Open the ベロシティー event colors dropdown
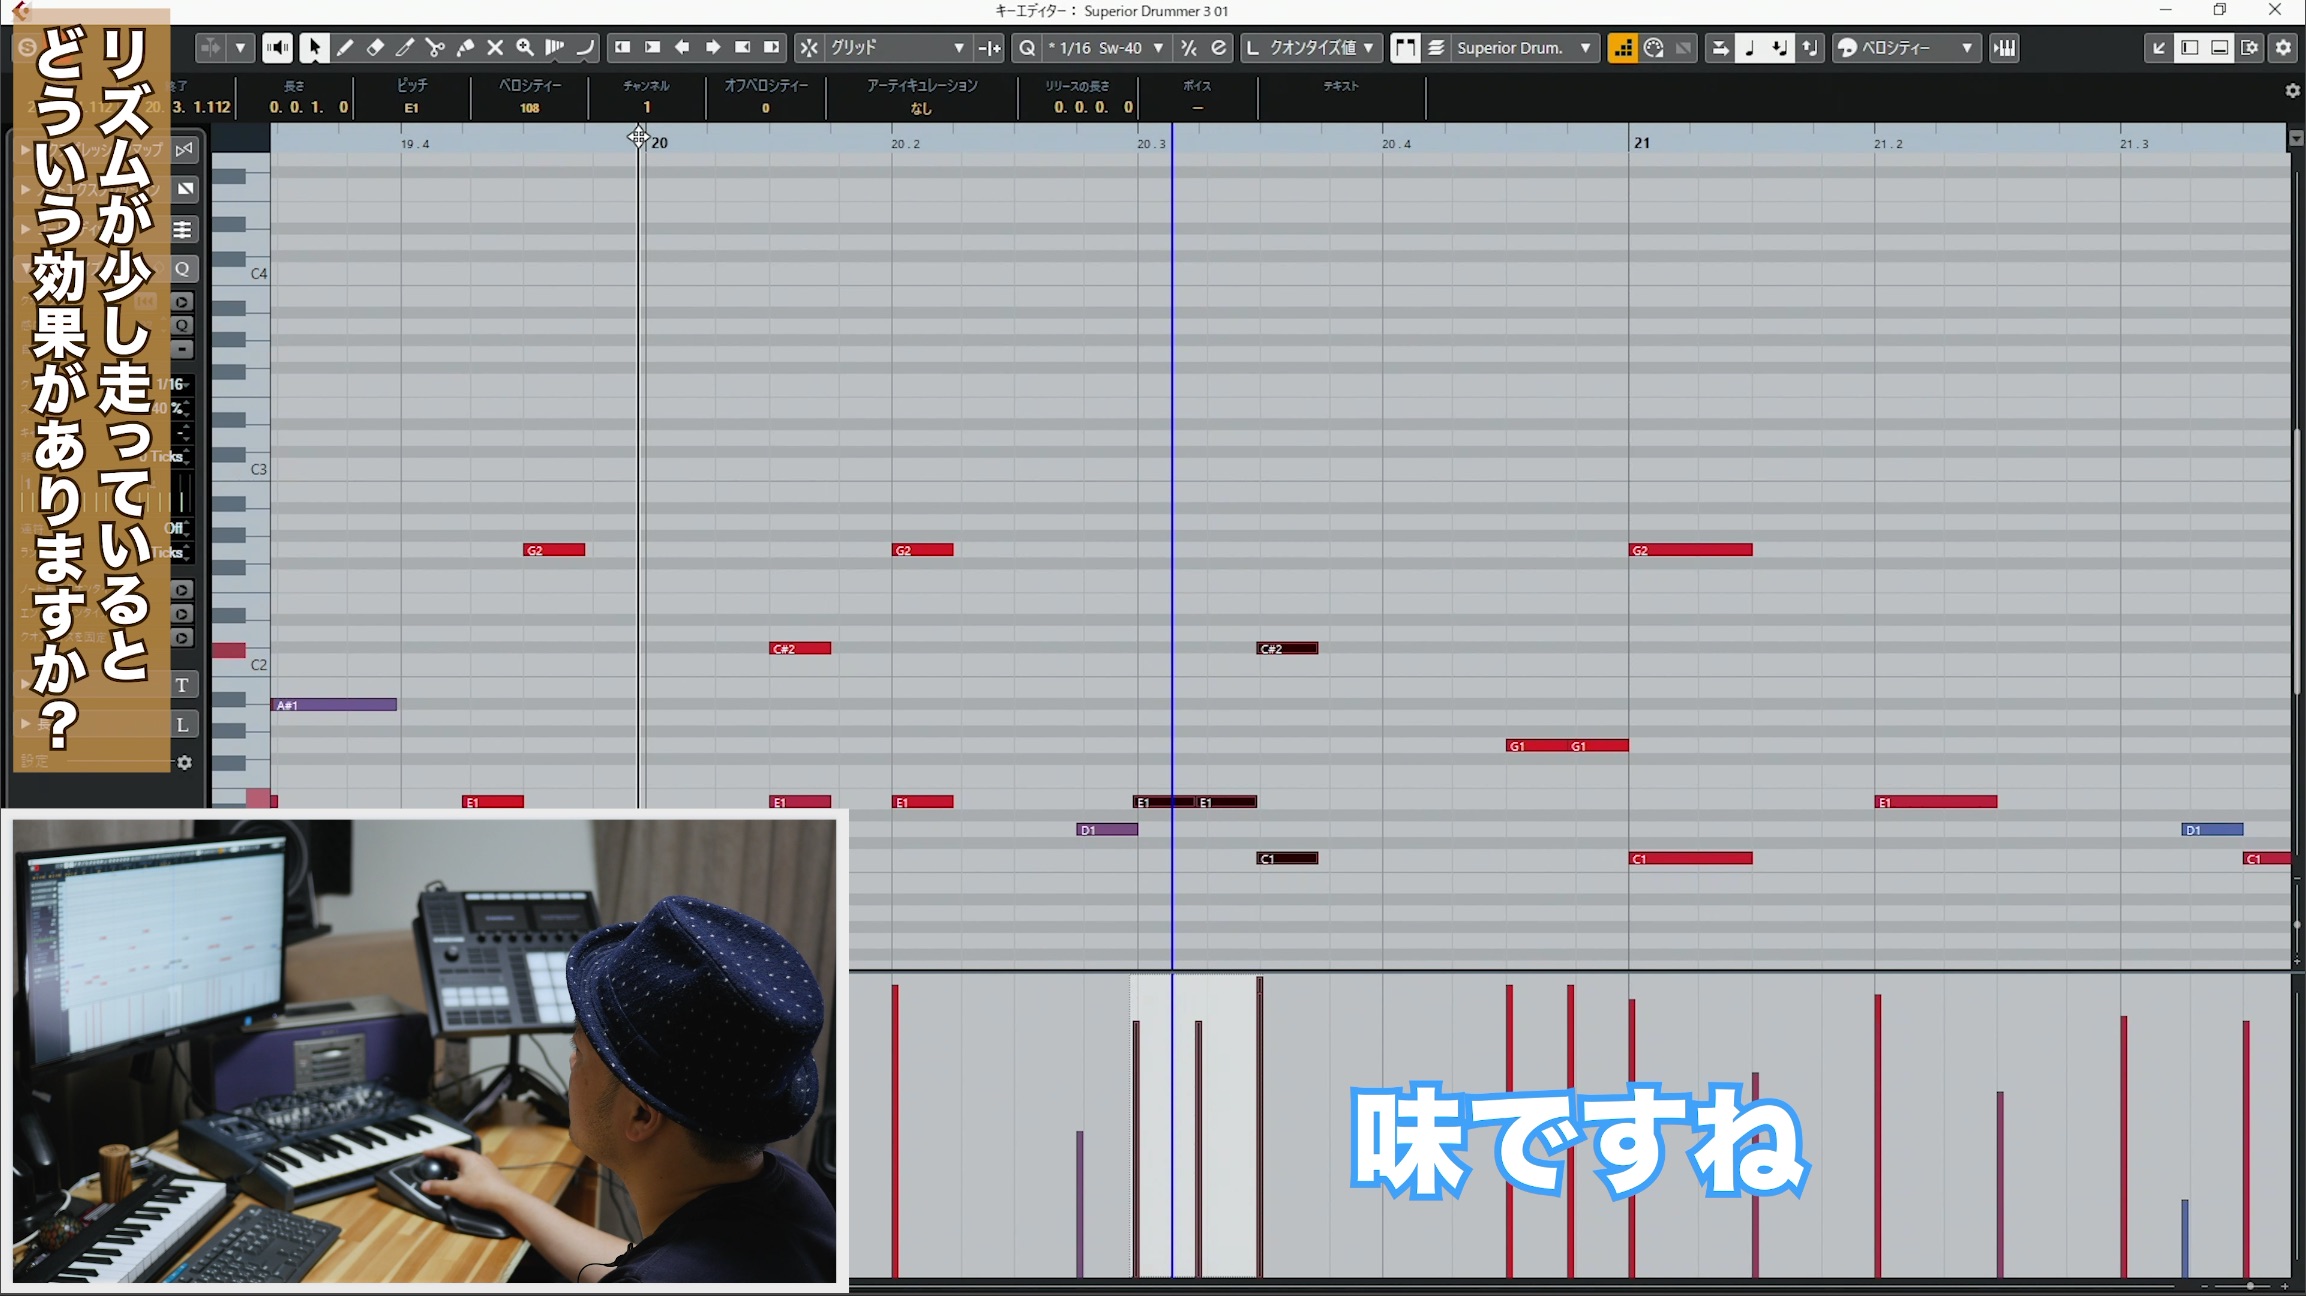Screen dimensions: 2306x1296 (x=1905, y=47)
